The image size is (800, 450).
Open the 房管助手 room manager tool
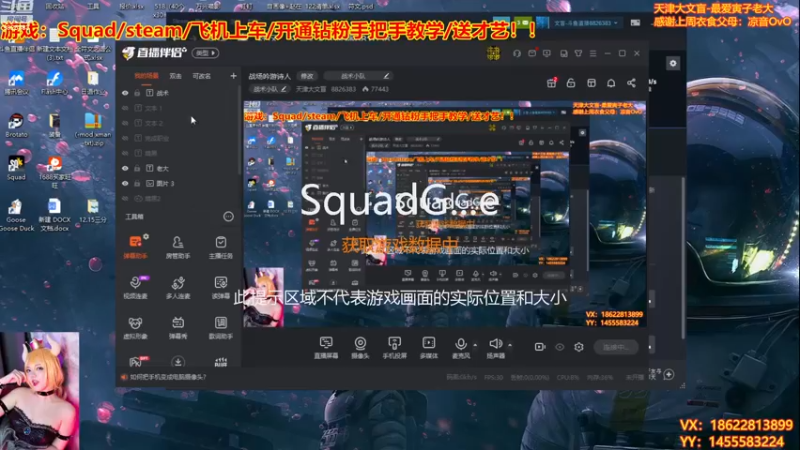tap(178, 246)
